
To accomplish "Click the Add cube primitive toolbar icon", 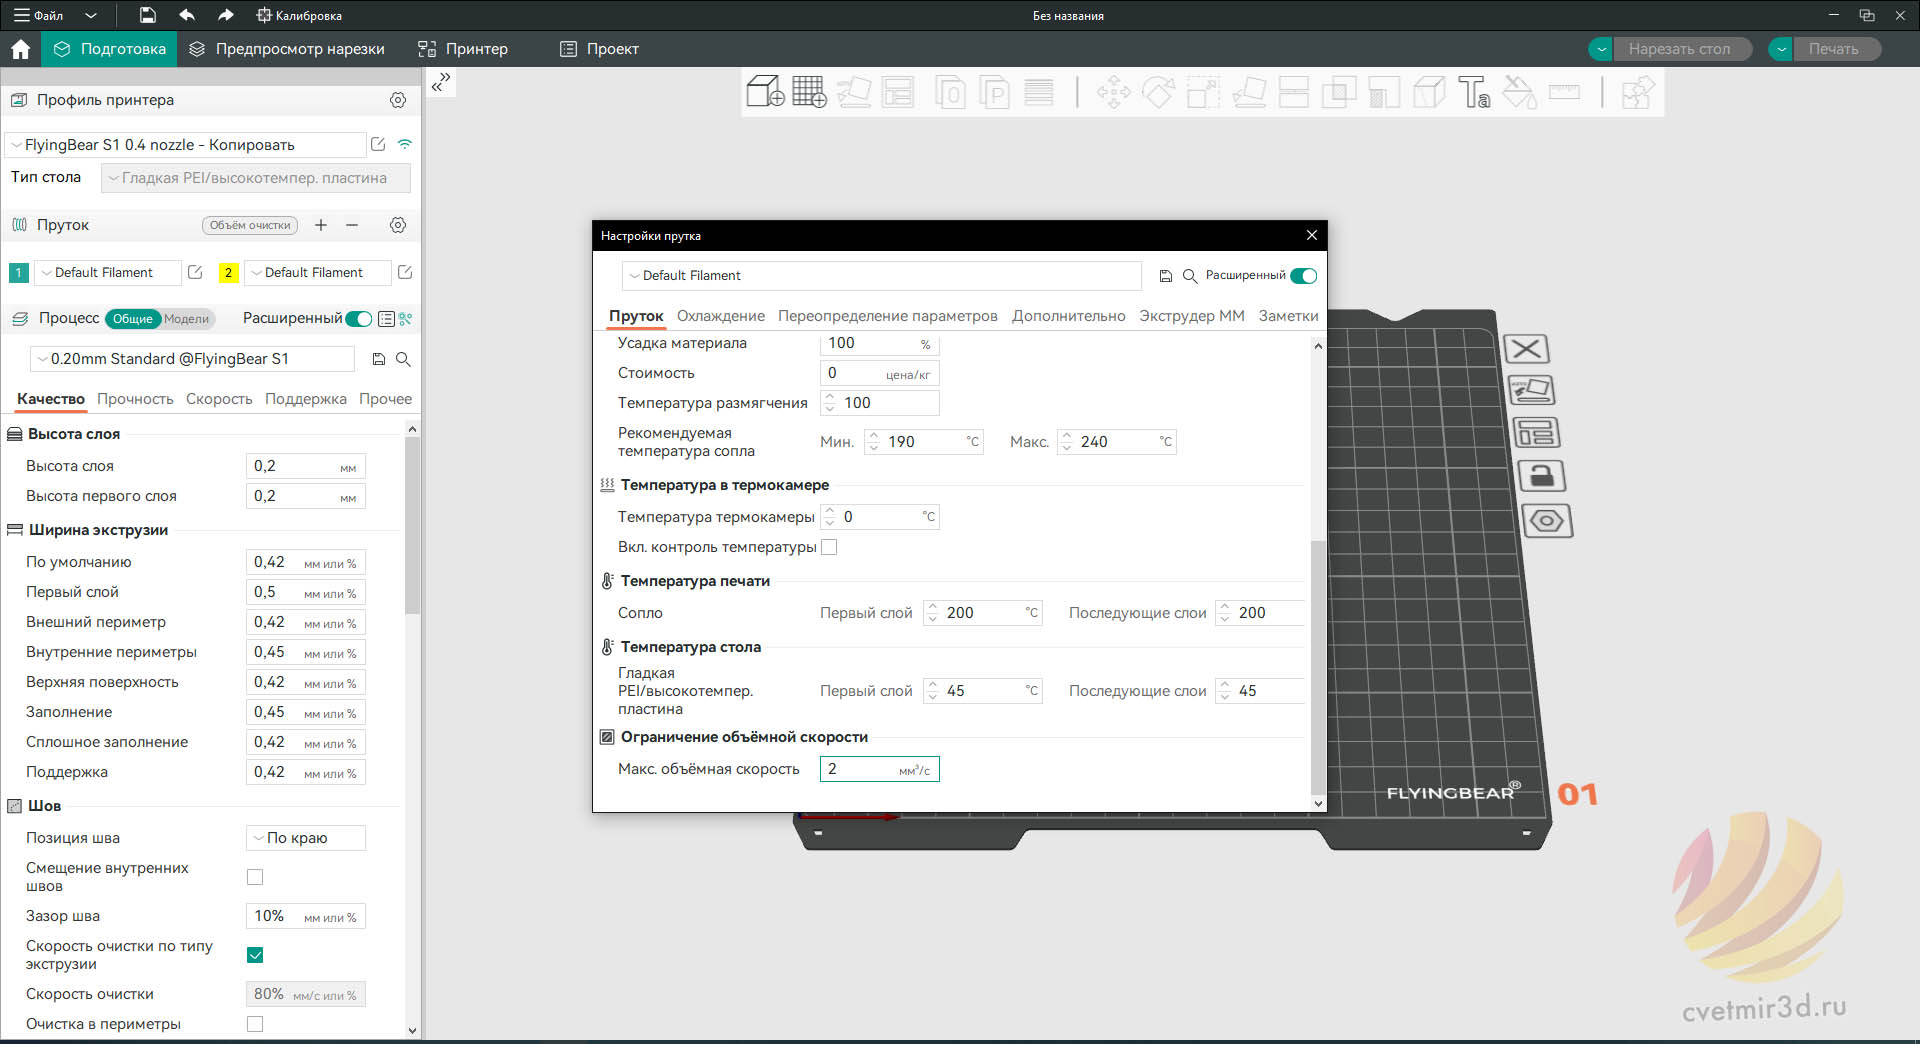I will coord(765,92).
